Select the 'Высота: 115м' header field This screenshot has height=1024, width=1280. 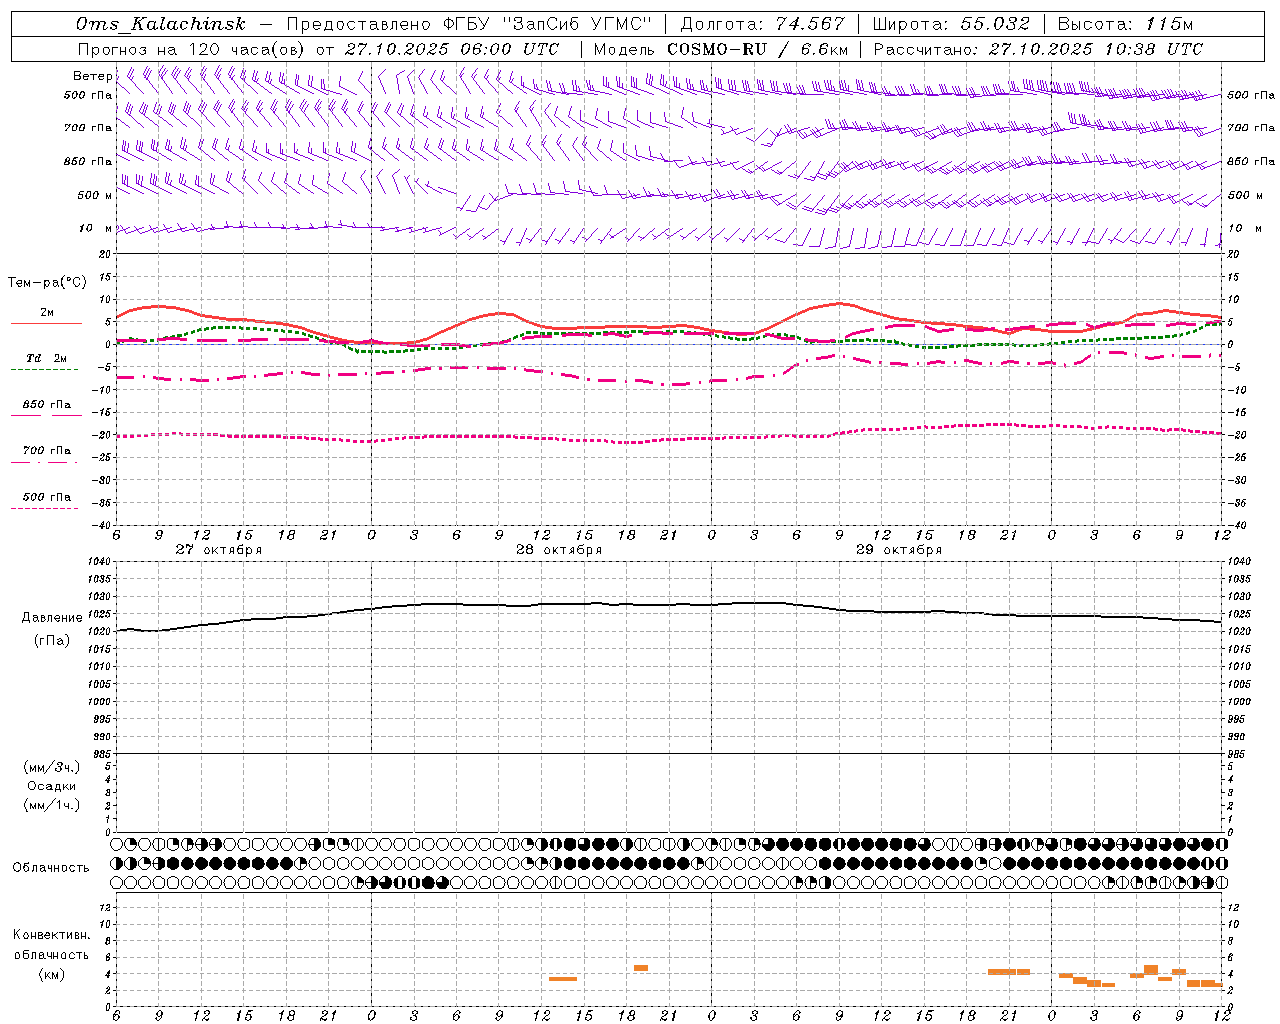tap(1125, 24)
